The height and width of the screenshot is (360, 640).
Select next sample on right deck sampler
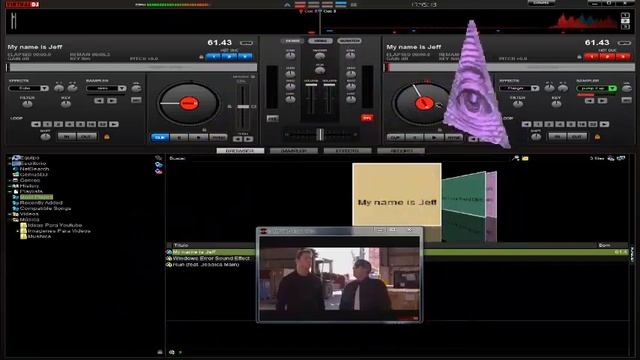(602, 100)
